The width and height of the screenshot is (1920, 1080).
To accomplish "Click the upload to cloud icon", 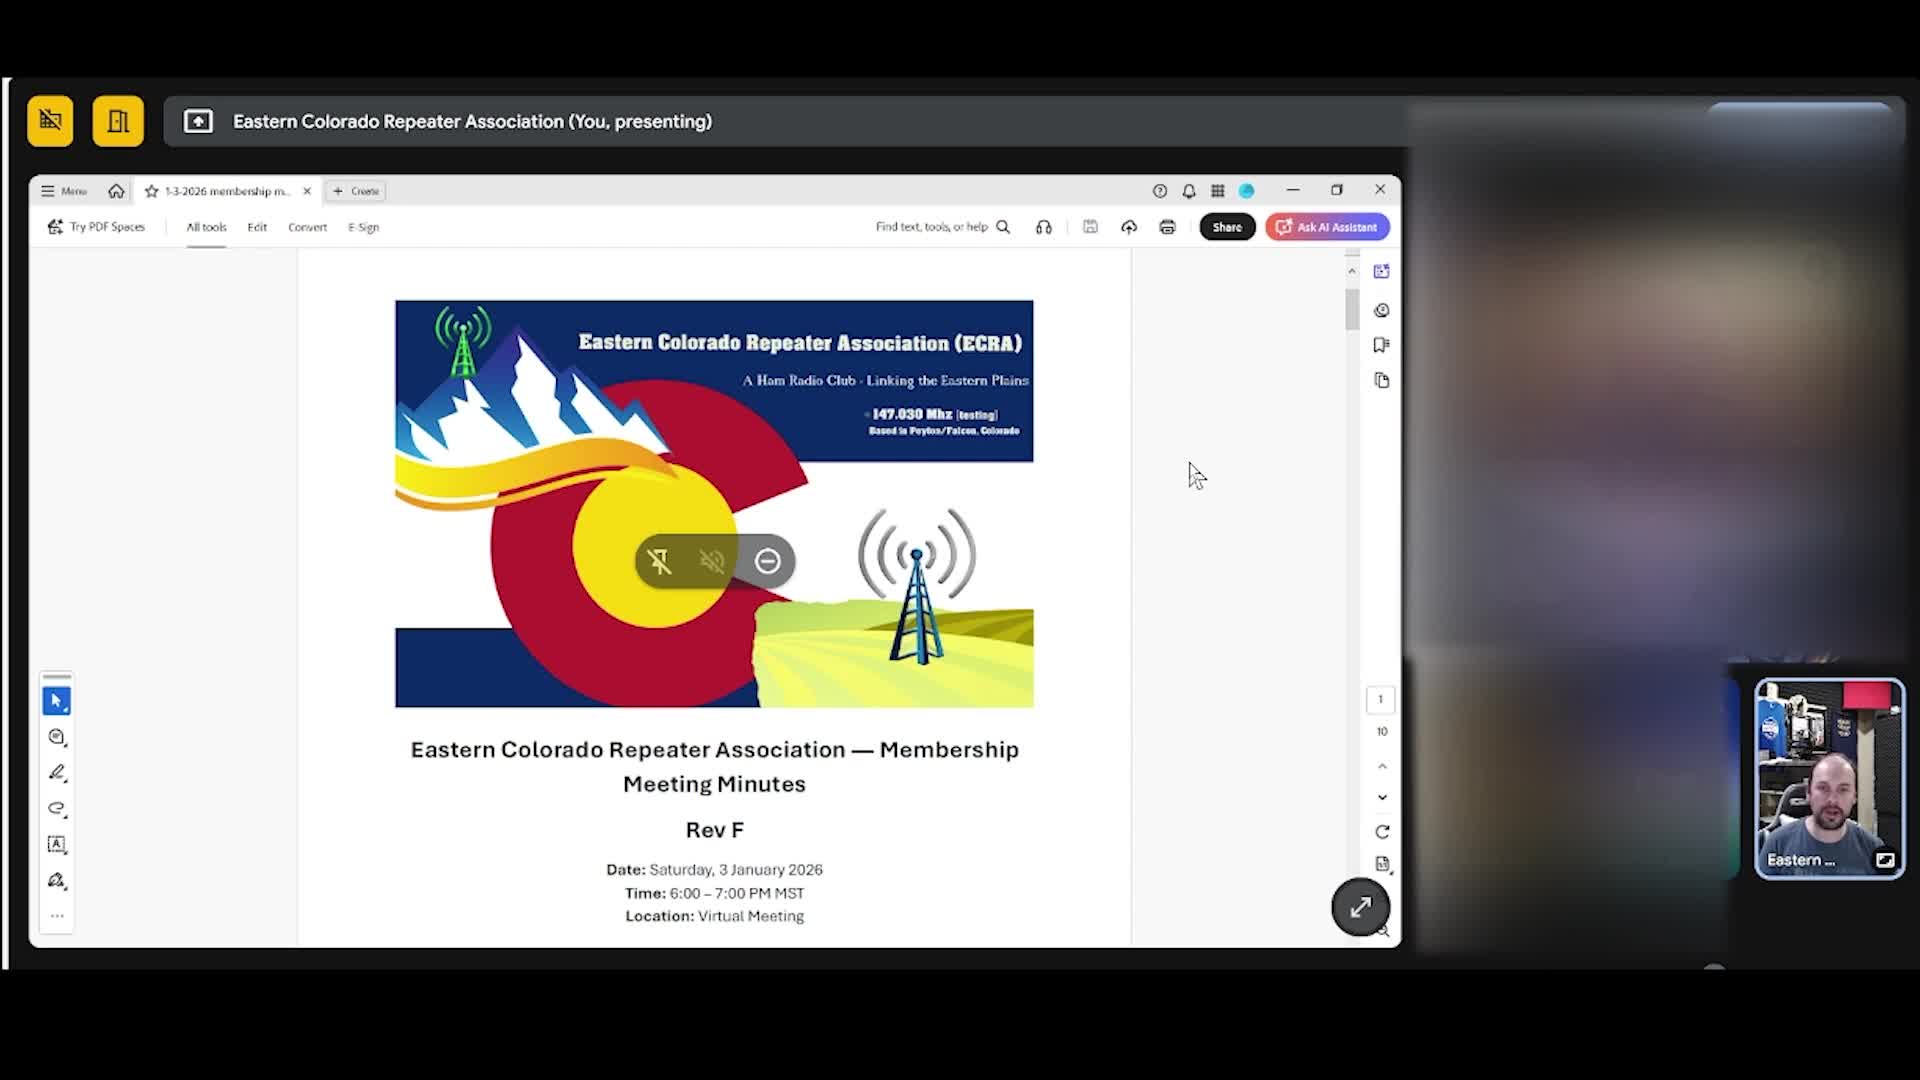I will 1129,227.
